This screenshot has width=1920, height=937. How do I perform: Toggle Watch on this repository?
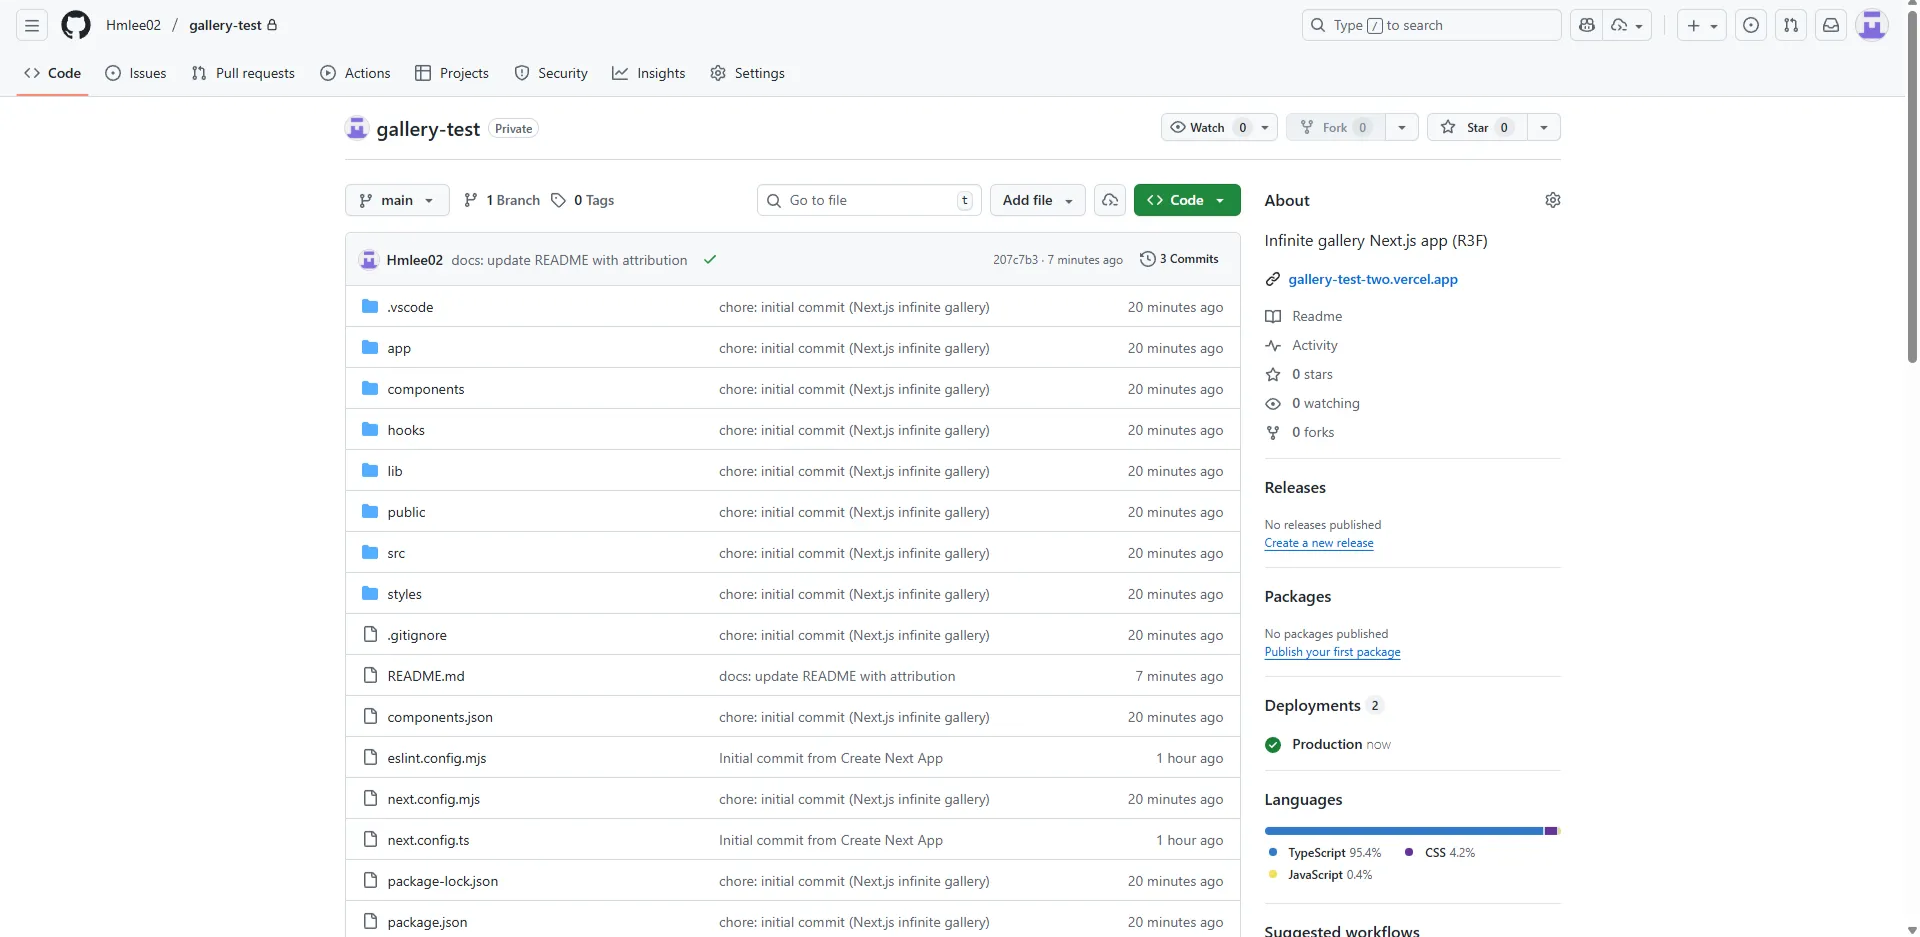point(1207,127)
